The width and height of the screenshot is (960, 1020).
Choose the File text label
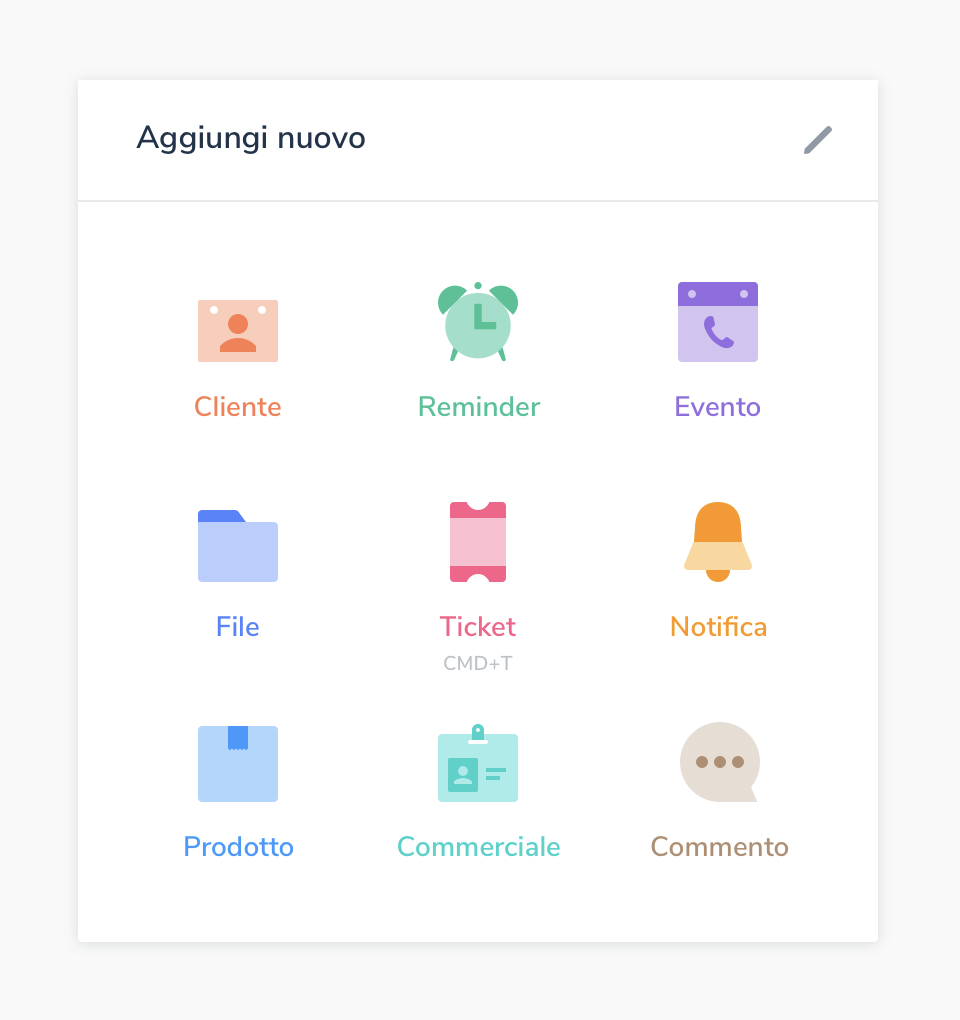click(x=238, y=626)
